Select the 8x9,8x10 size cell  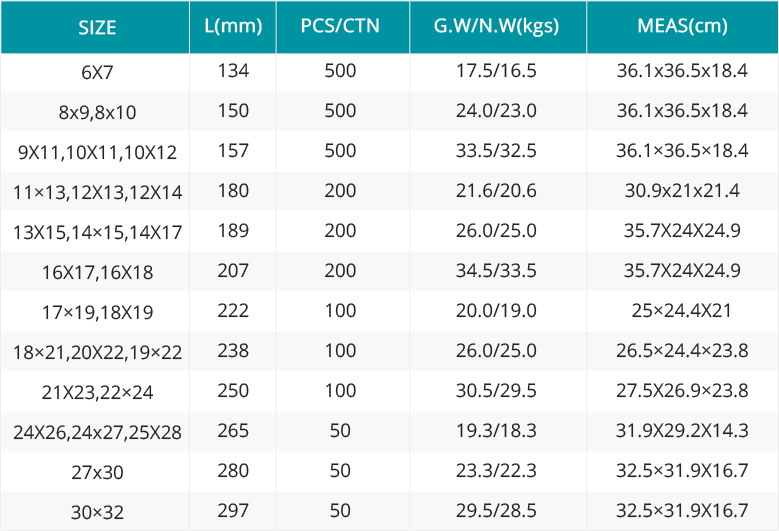click(x=97, y=113)
